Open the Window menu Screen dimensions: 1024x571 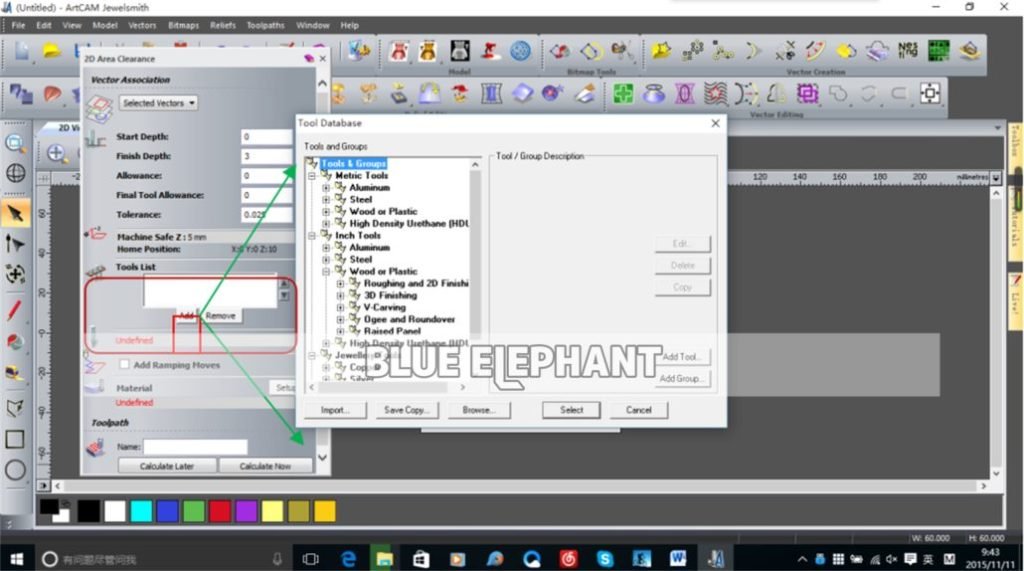[313, 25]
